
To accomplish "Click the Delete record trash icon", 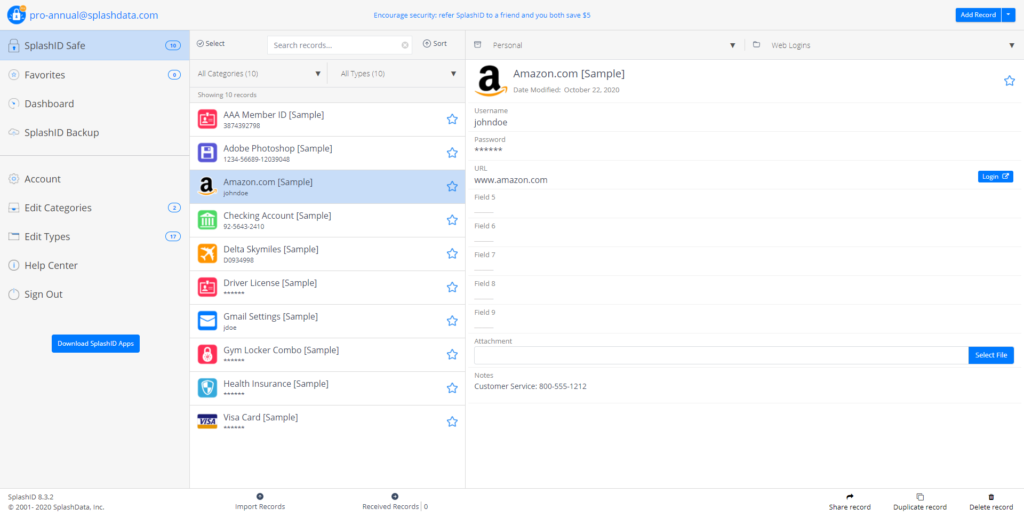I will tap(991, 496).
